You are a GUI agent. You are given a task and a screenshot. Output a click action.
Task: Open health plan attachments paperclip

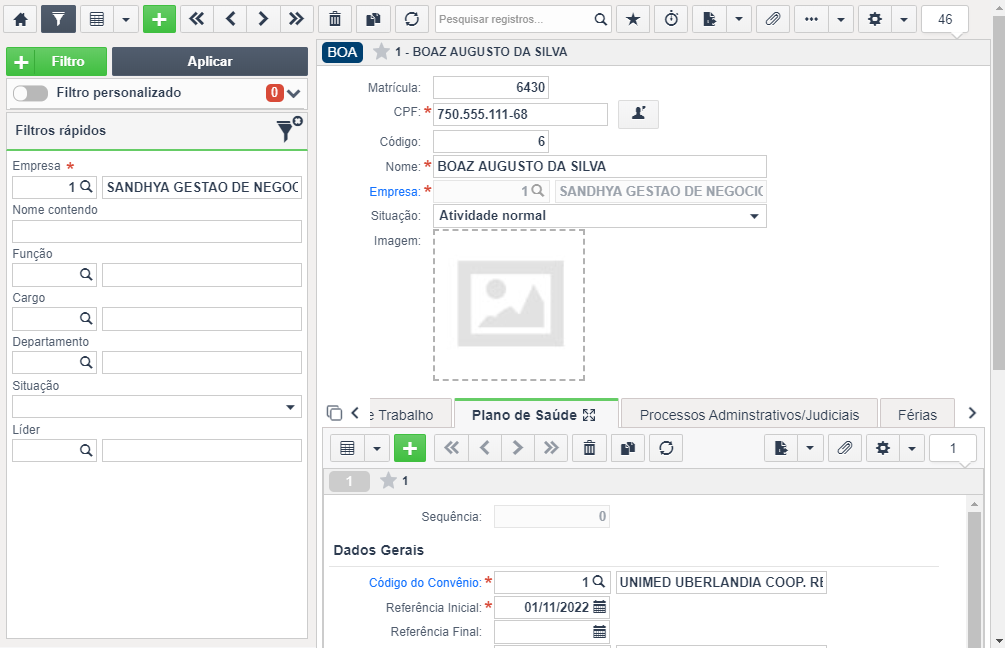point(845,448)
